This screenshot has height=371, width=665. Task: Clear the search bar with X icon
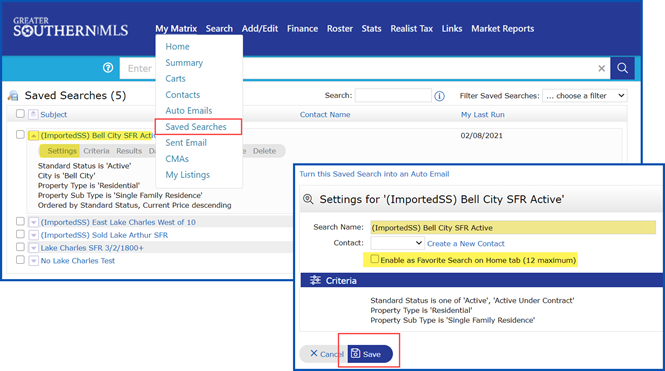click(601, 68)
